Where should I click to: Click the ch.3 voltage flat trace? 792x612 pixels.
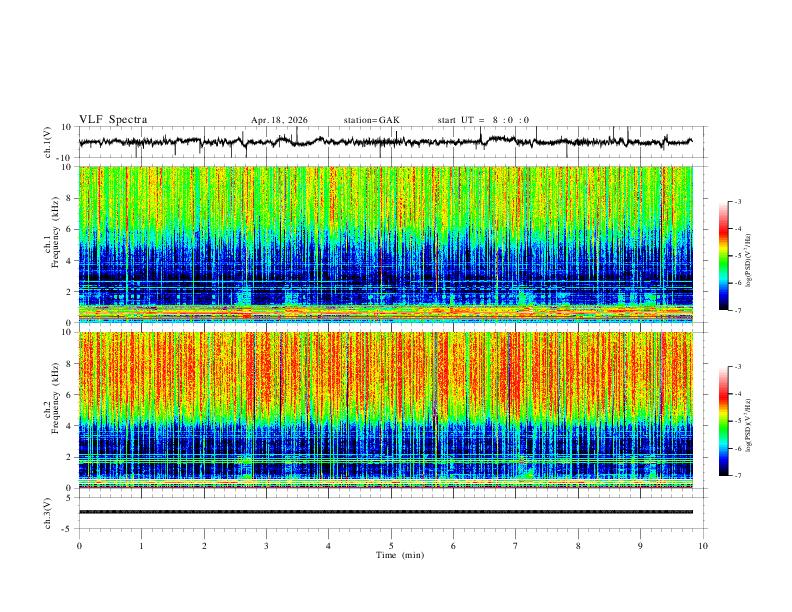pos(385,512)
